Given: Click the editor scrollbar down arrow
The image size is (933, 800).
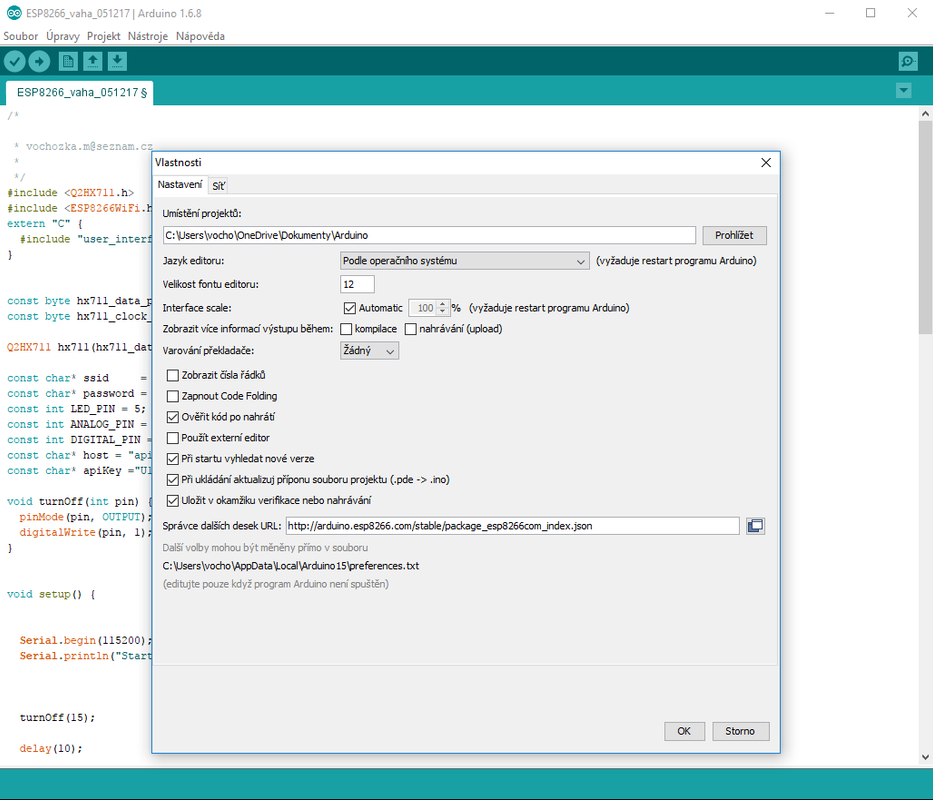Looking at the screenshot, I should (x=925, y=758).
